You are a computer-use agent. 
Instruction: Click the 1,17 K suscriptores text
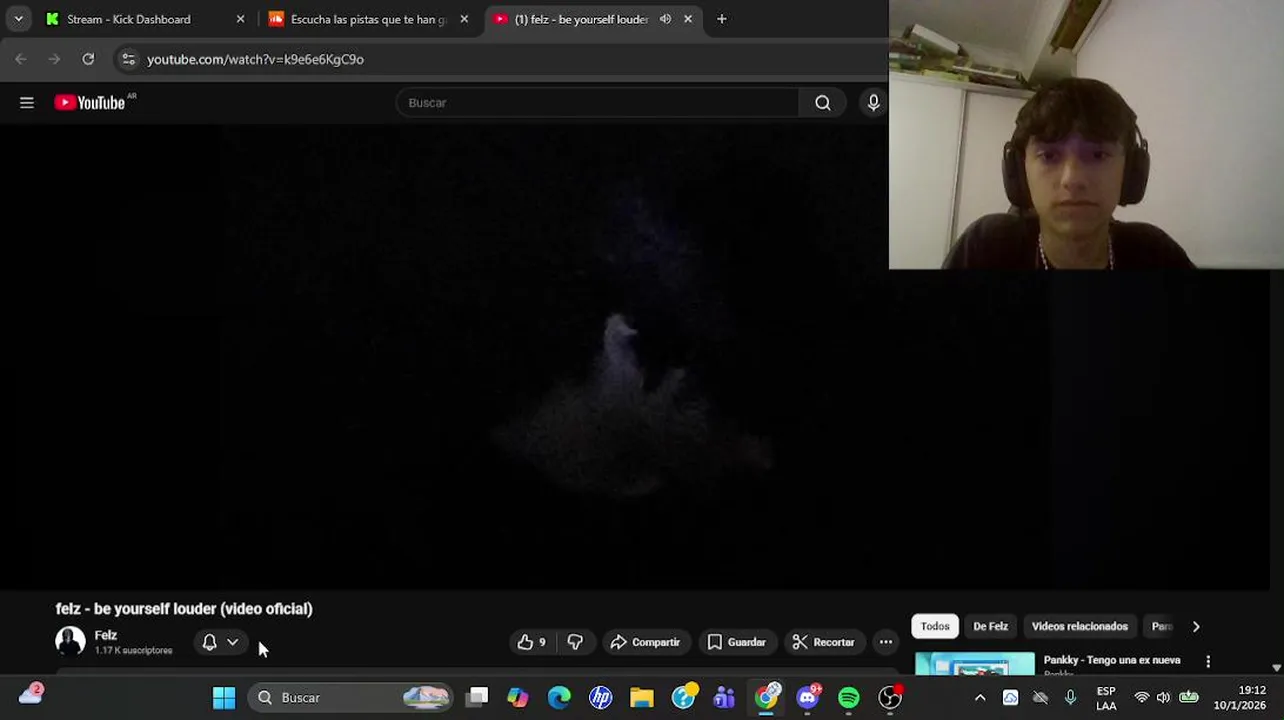pyautogui.click(x=133, y=650)
